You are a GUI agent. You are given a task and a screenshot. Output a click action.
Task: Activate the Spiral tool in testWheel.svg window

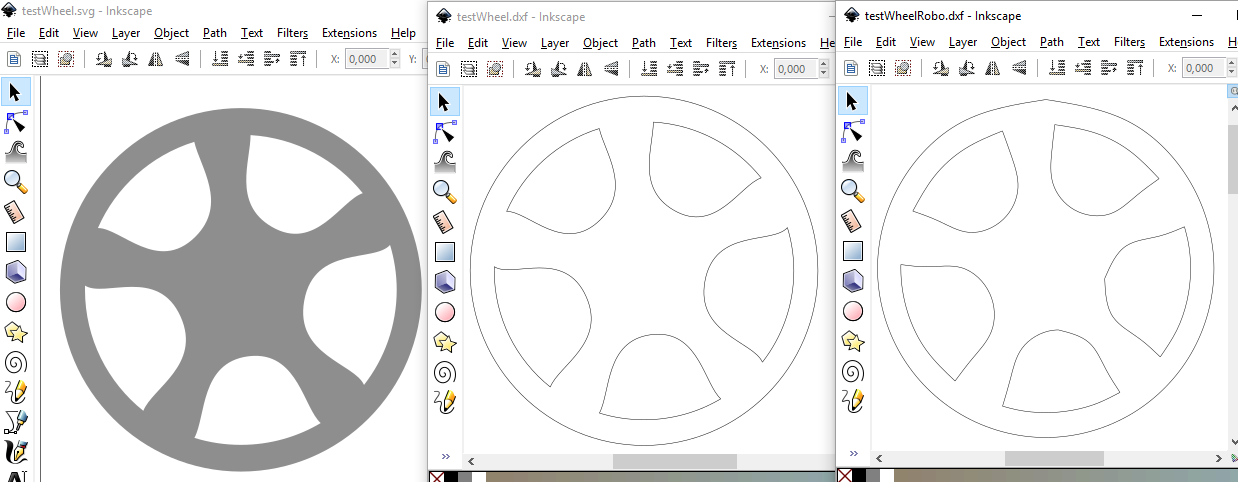point(15,362)
